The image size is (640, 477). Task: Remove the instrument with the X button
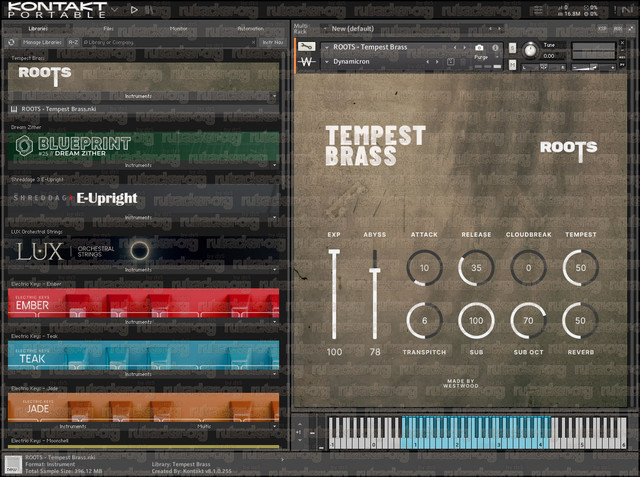point(622,42)
